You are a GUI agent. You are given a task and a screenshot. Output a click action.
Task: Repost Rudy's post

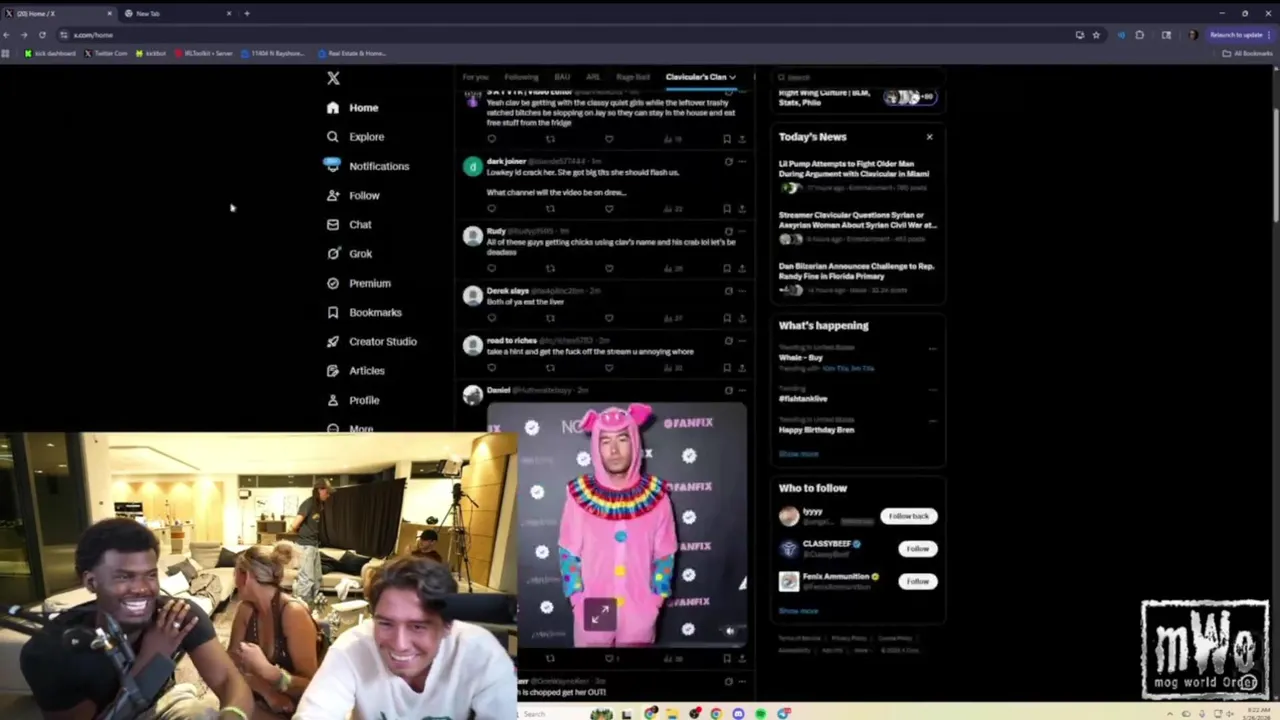point(550,268)
